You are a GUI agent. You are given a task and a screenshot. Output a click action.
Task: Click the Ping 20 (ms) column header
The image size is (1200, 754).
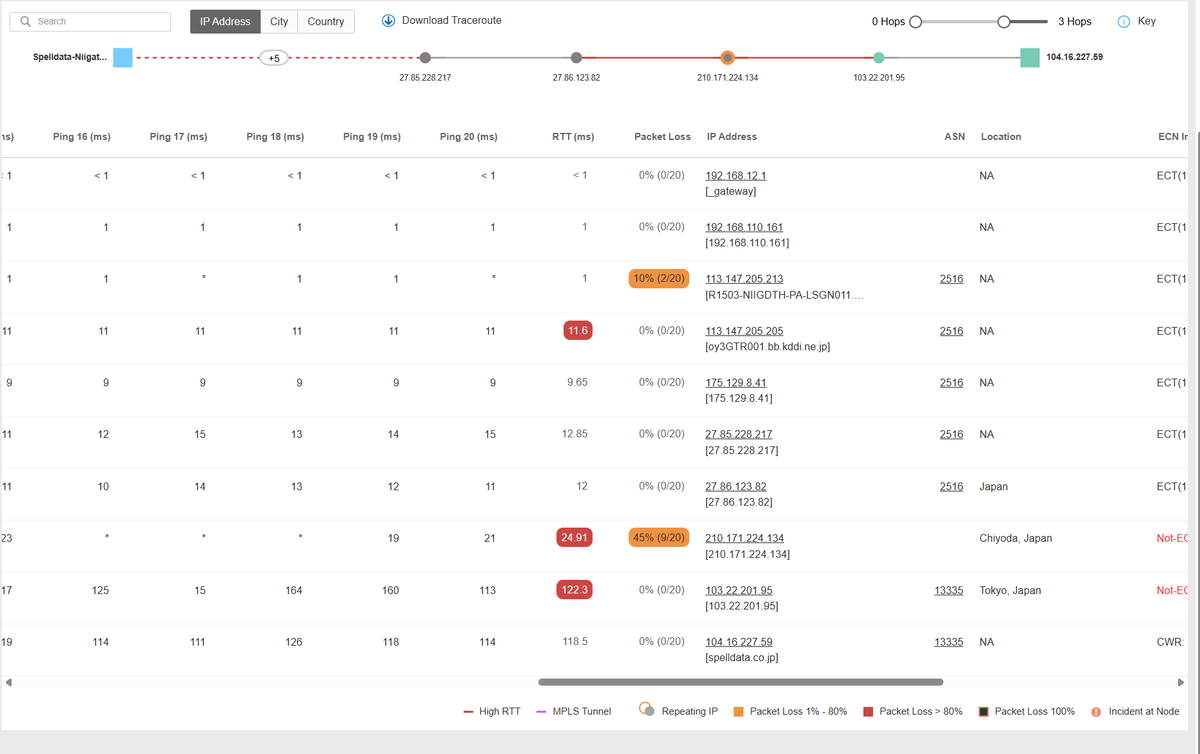pyautogui.click(x=468, y=137)
